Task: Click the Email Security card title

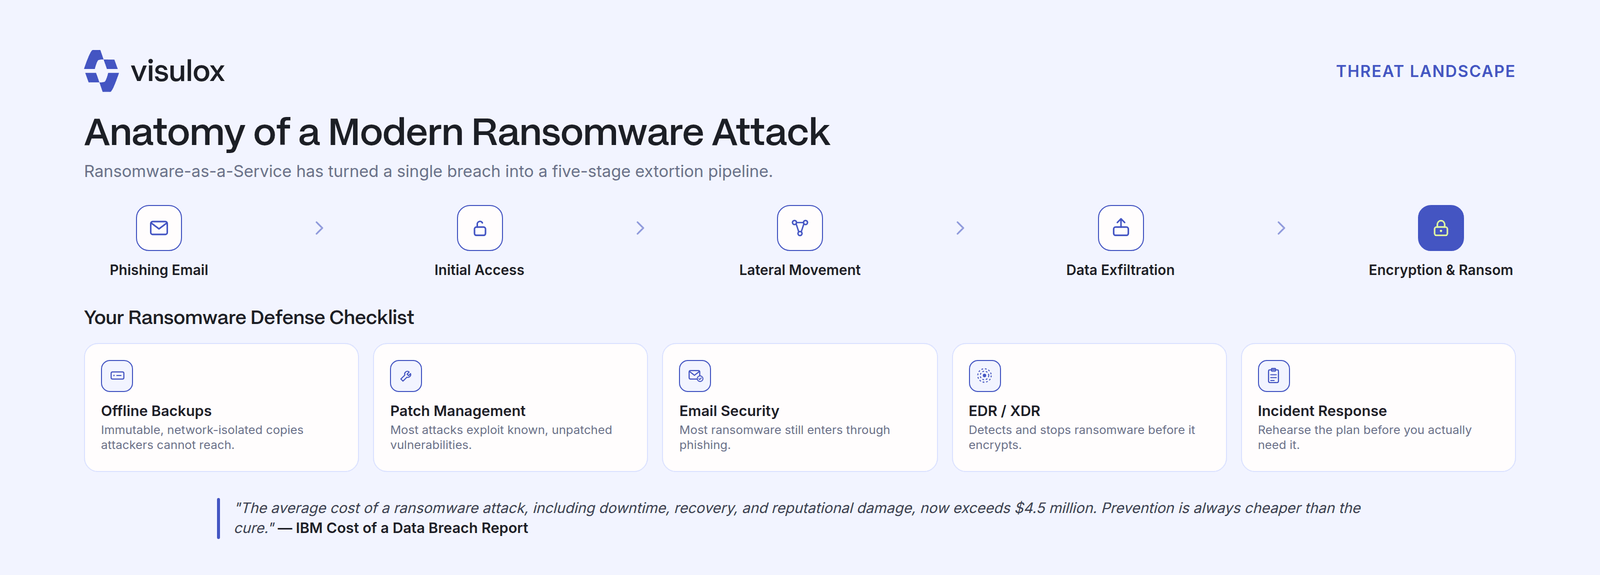Action: (729, 411)
